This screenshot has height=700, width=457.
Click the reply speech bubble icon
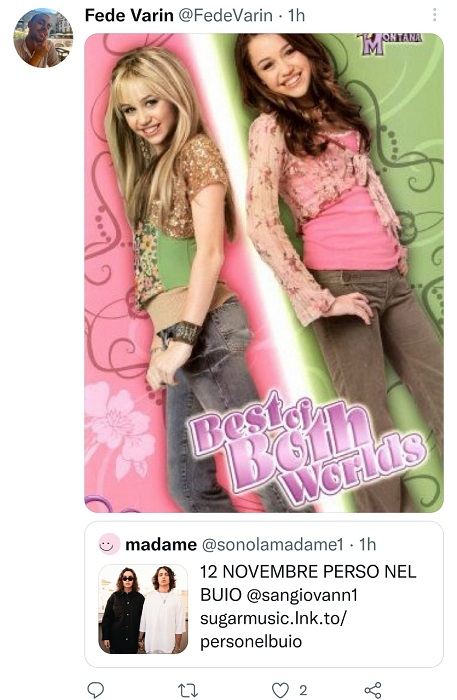(95, 690)
